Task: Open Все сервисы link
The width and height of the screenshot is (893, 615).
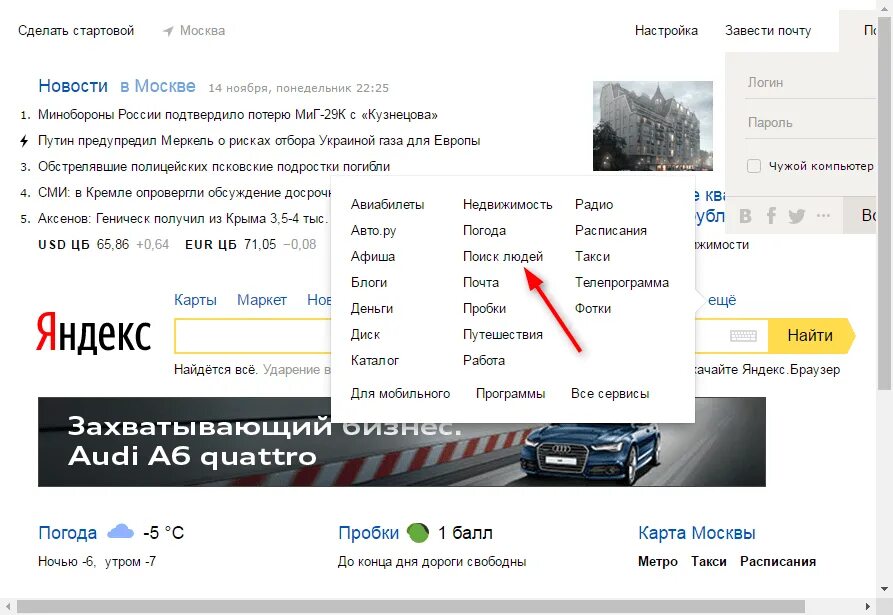Action: point(610,393)
